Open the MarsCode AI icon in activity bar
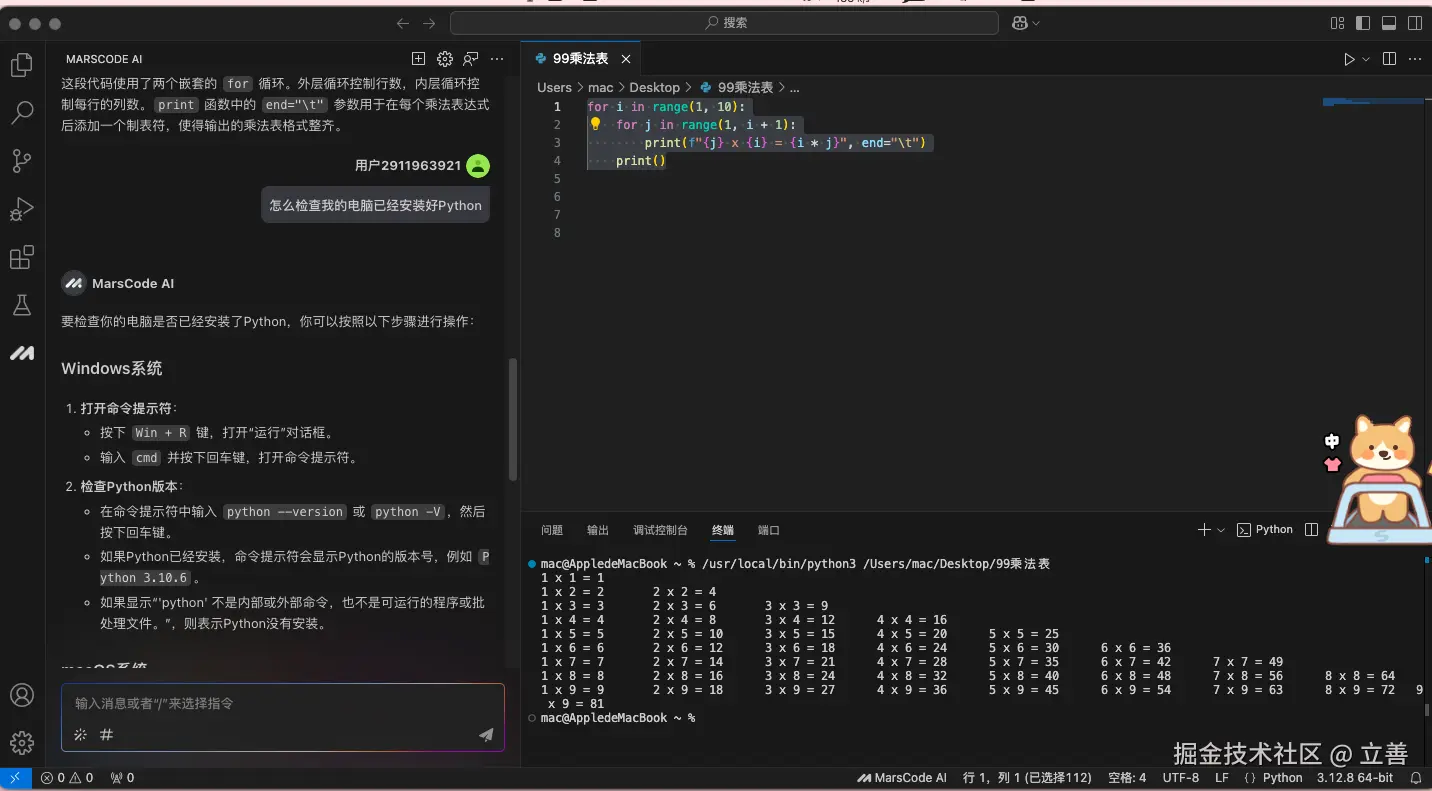 (x=22, y=352)
